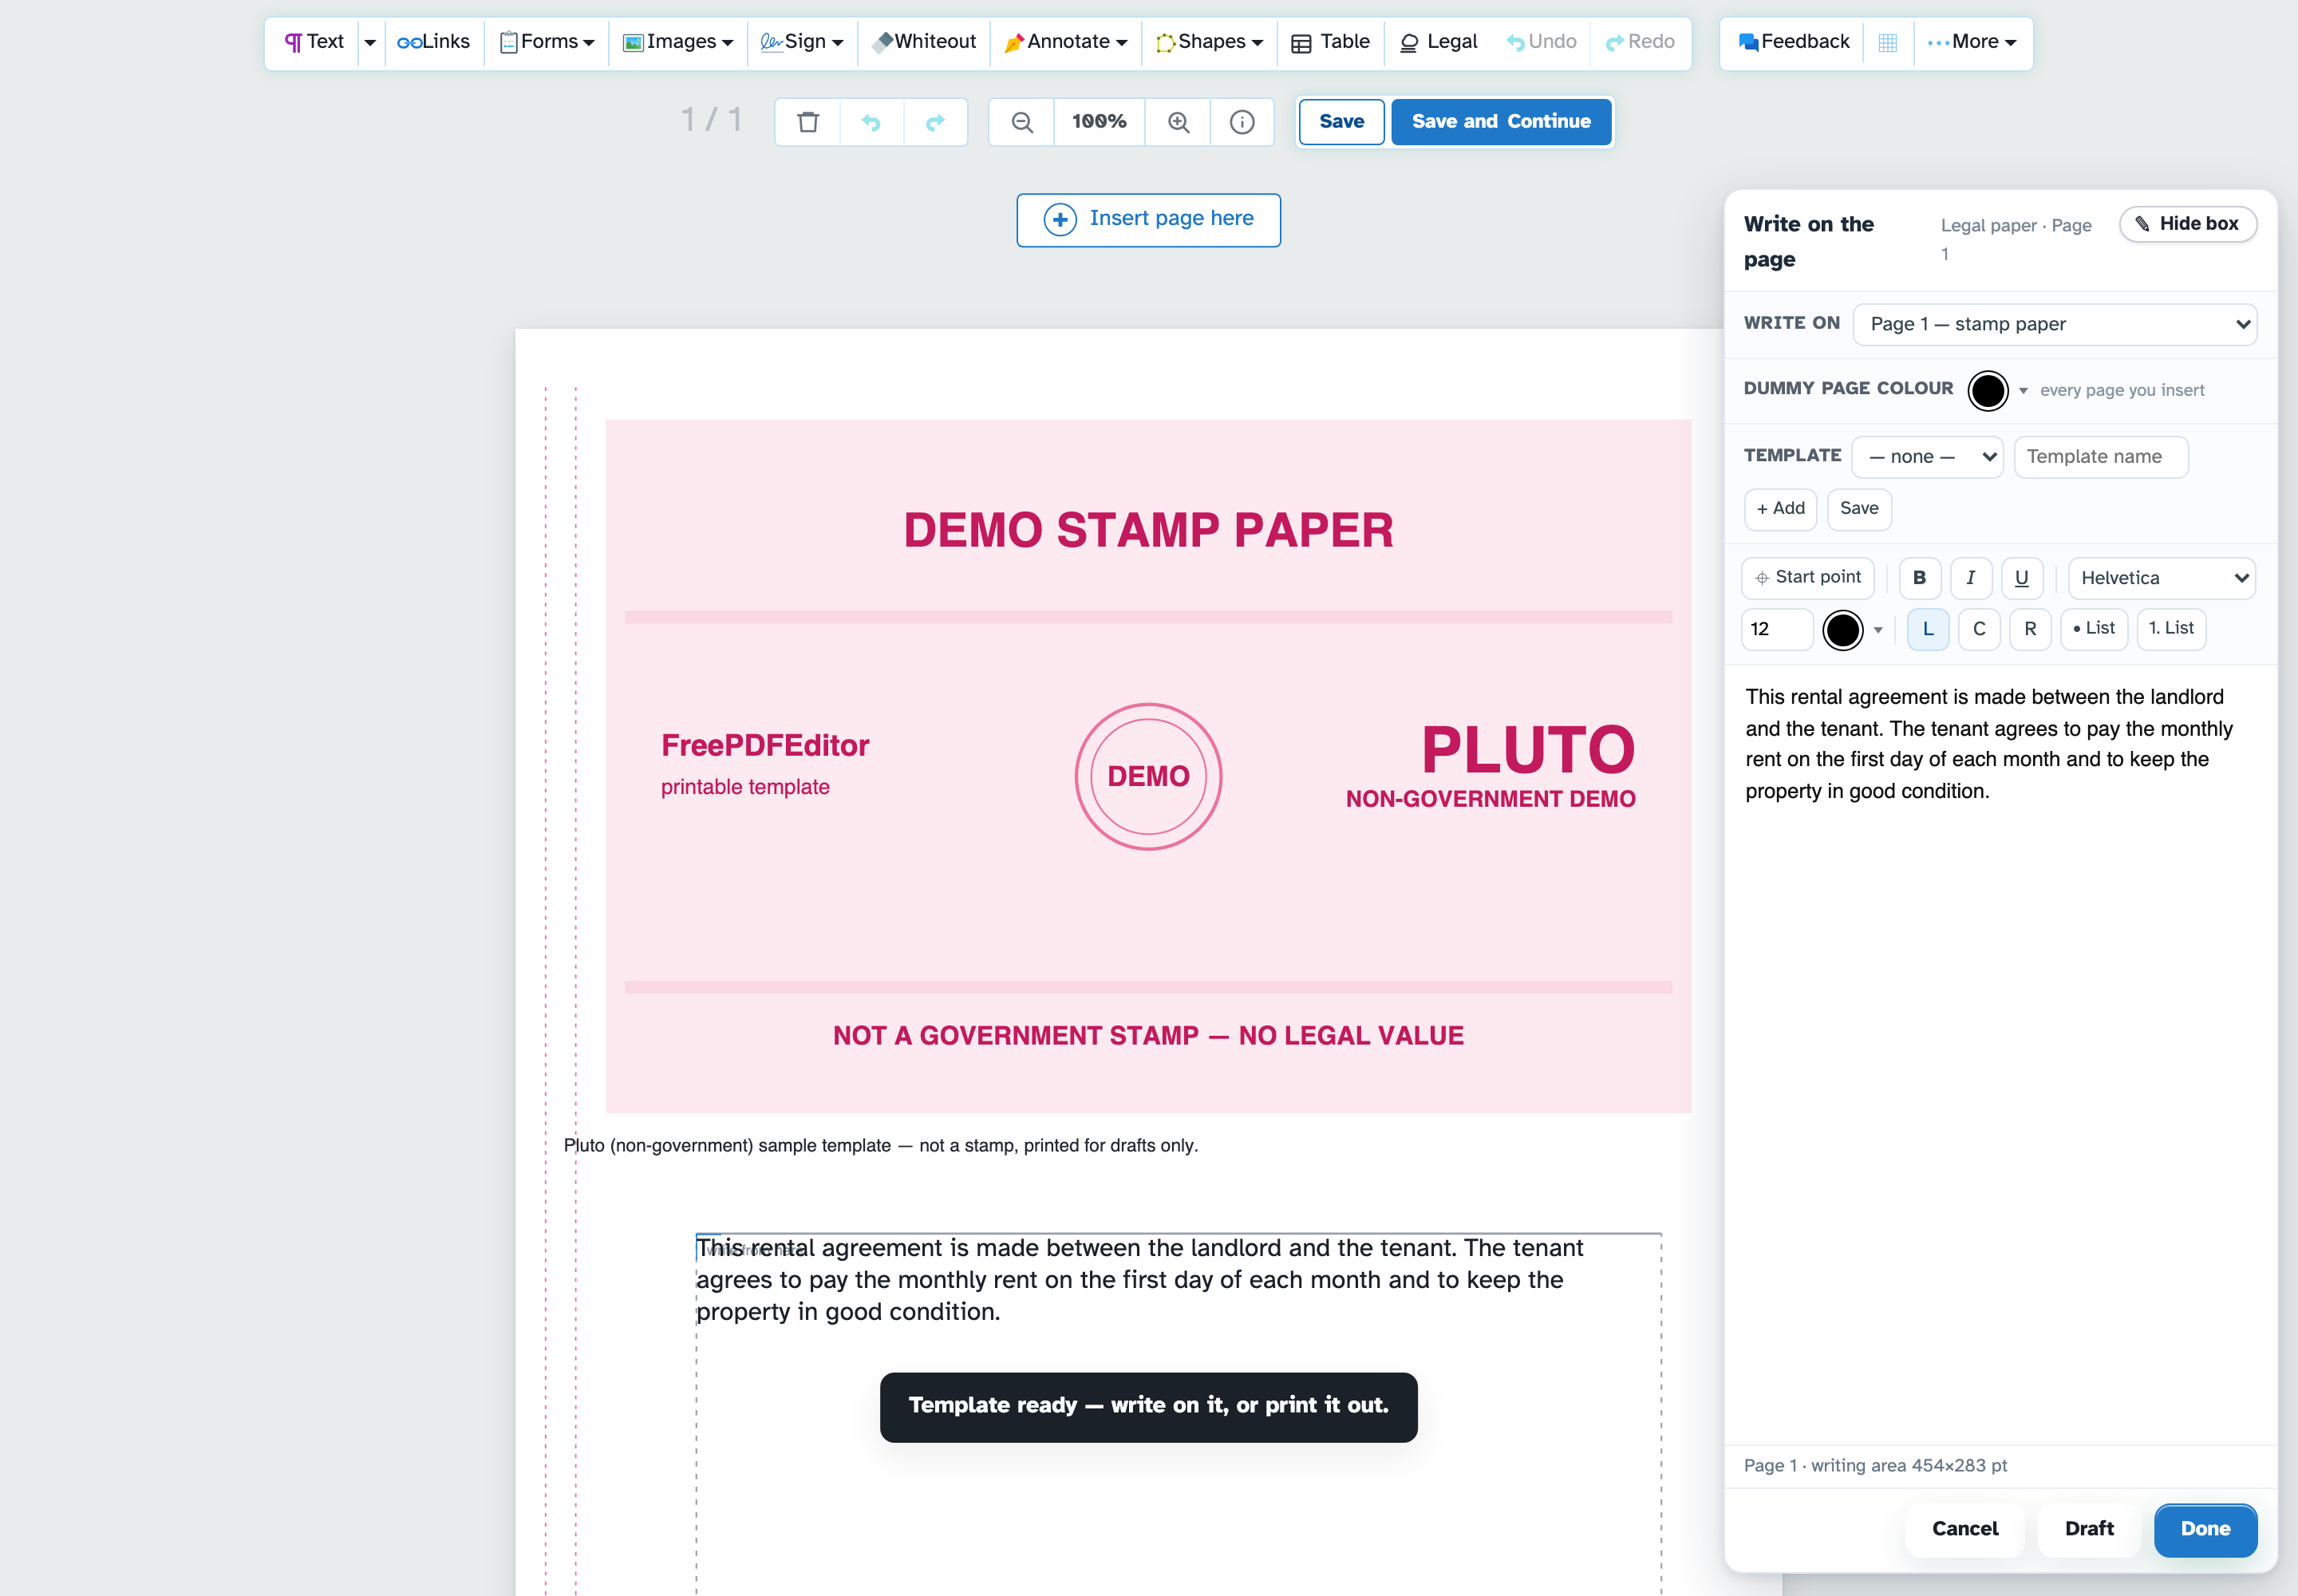Open the Helvetica font dropdown
Image resolution: width=2298 pixels, height=1596 pixels.
pyautogui.click(x=2161, y=578)
